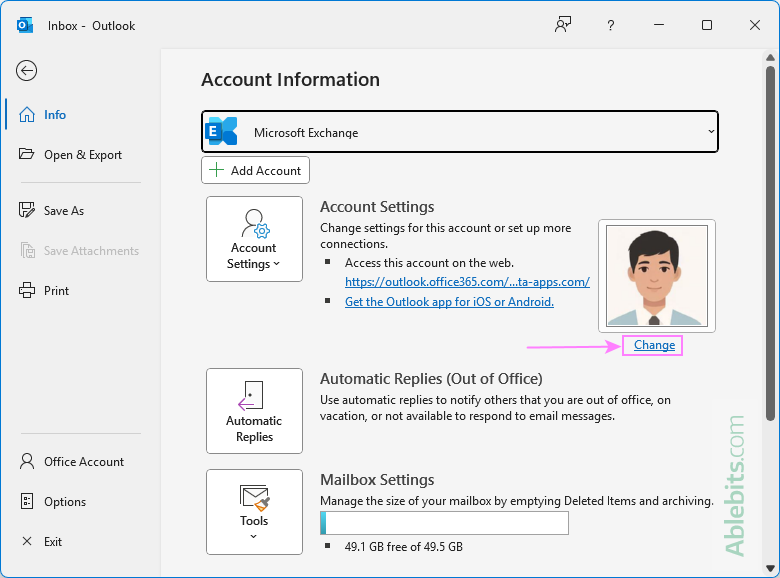
Task: Click '49.1 GB free of 49.5 GB' text
Action: click(403, 547)
